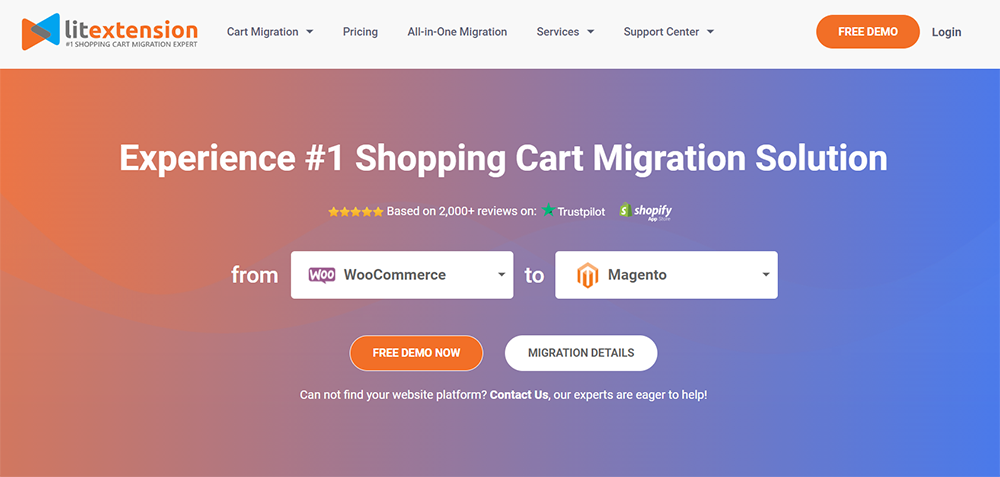Image resolution: width=1000 pixels, height=477 pixels.
Task: Open the Cart Migration menu
Action: [270, 32]
